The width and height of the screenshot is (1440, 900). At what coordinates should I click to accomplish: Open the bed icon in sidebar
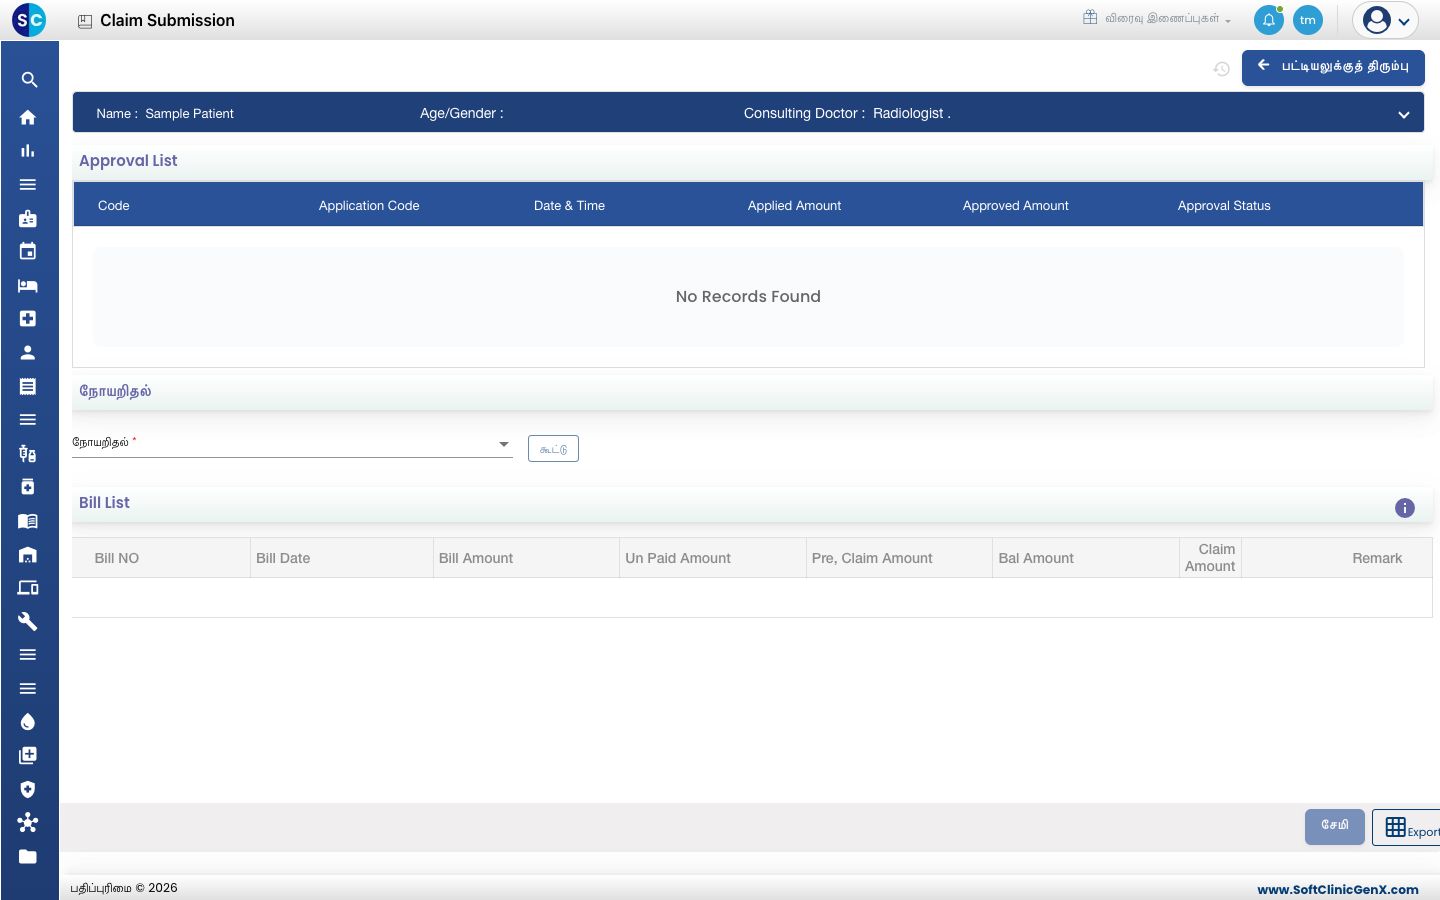pos(28,285)
